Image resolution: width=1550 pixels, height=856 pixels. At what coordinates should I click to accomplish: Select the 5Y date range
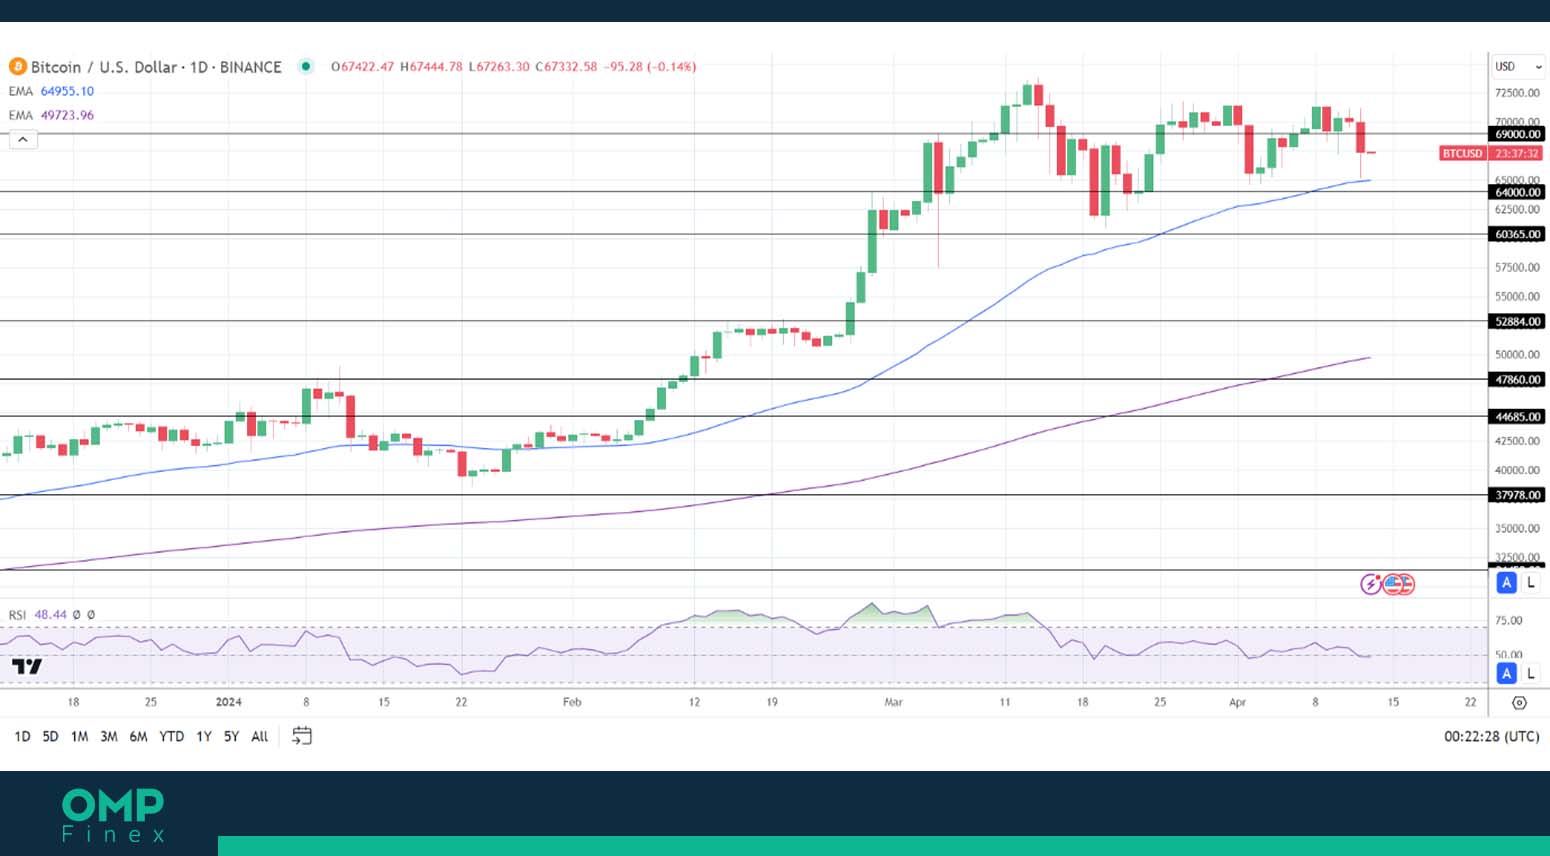[231, 736]
